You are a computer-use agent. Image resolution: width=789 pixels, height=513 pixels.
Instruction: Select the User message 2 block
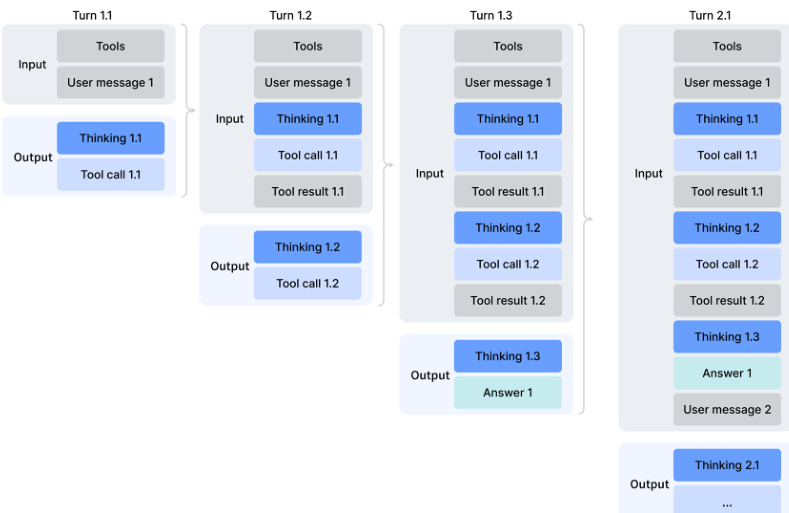727,409
